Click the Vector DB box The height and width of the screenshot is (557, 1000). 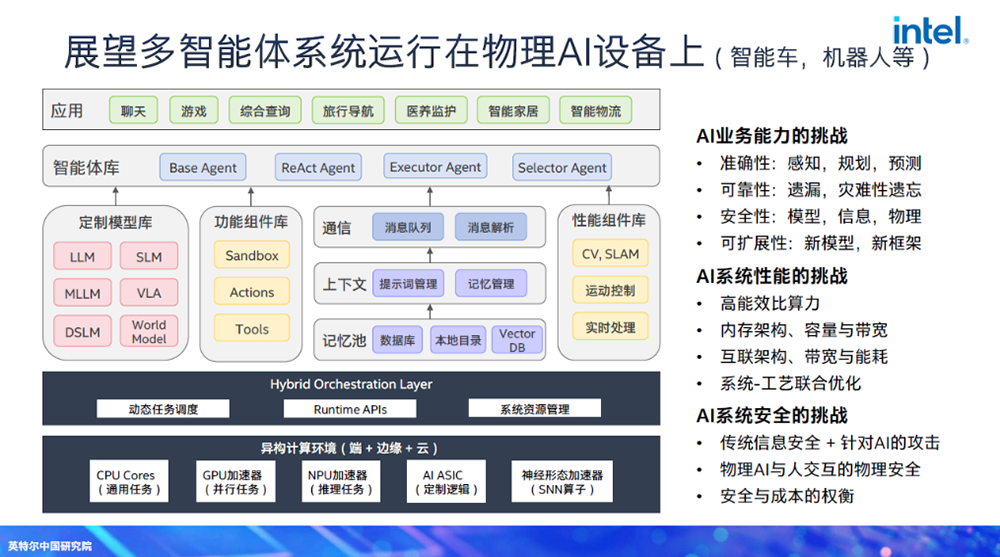click(517, 340)
